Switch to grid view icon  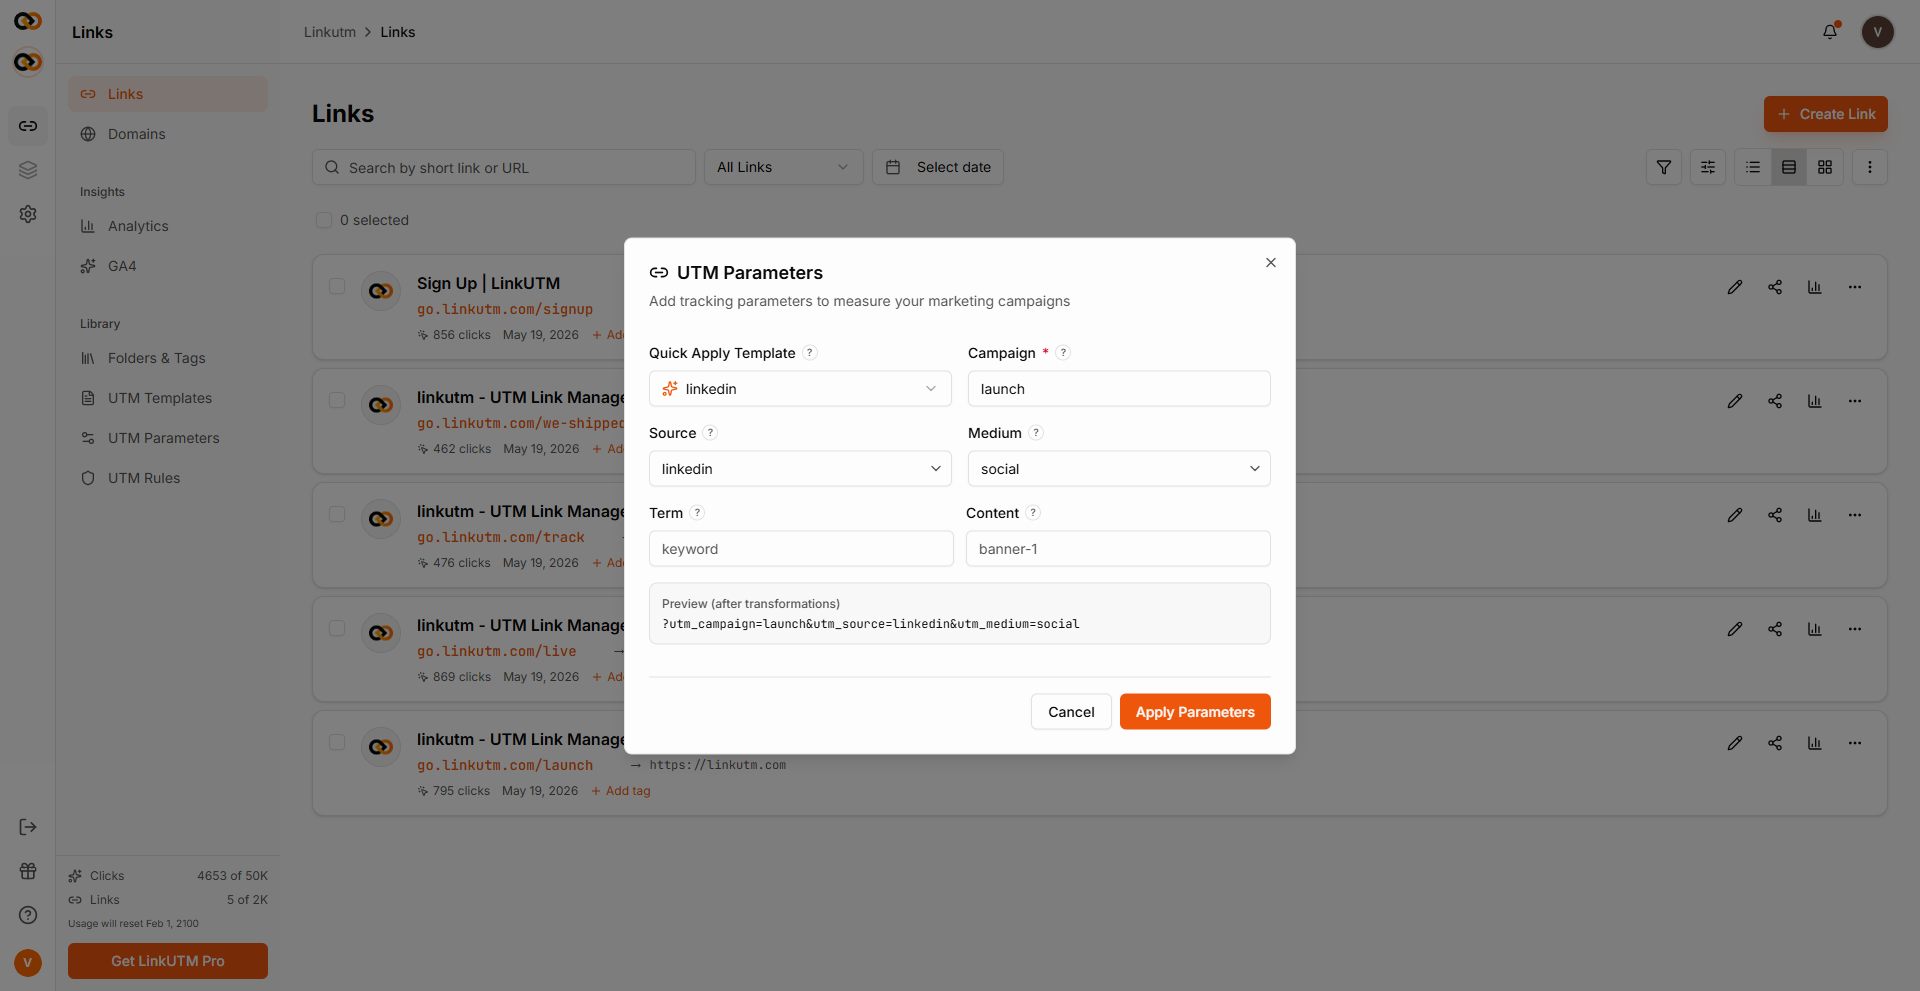(1825, 167)
